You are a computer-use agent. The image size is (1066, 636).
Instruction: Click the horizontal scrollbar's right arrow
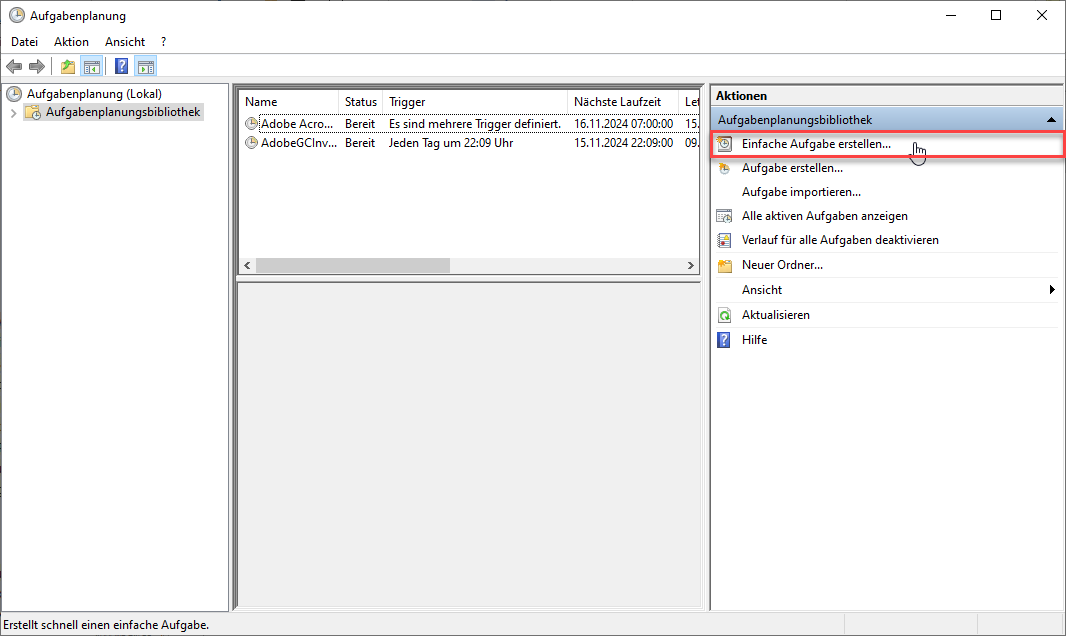coord(690,266)
